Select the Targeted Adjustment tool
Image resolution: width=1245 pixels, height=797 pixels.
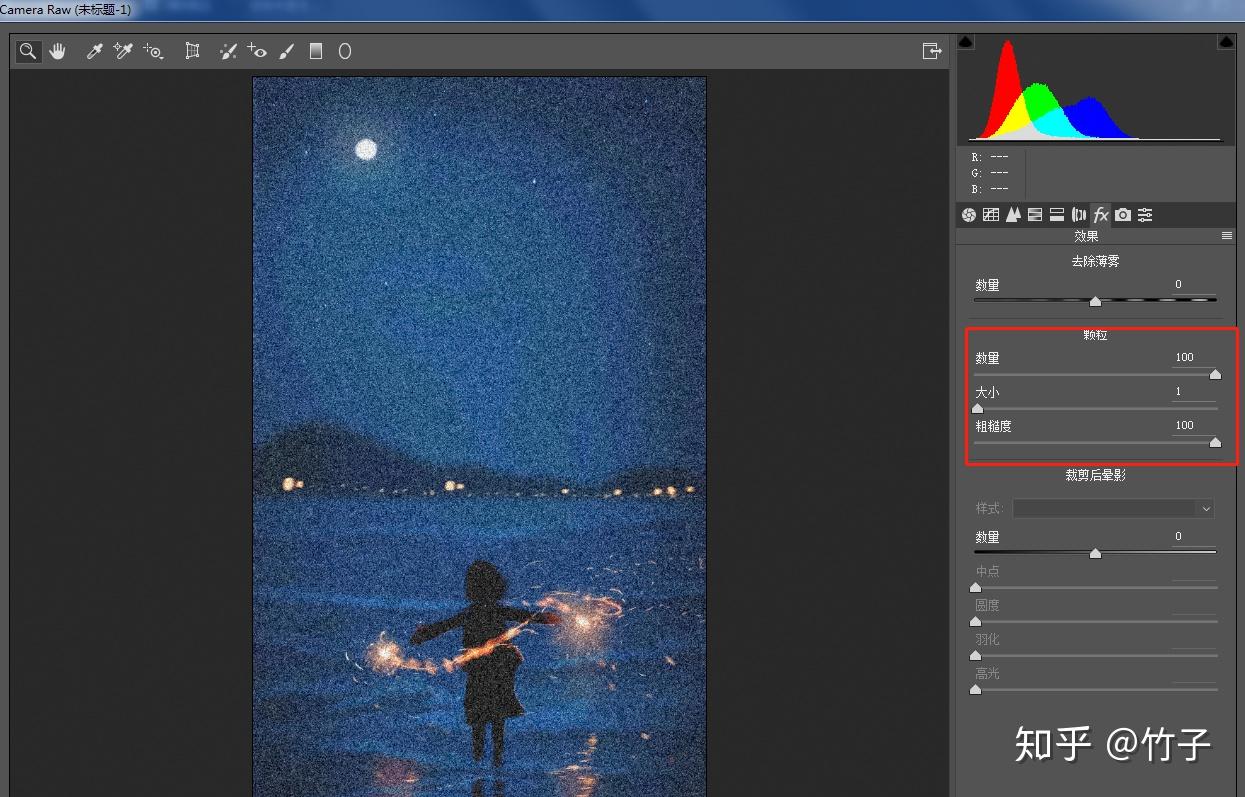coord(153,51)
